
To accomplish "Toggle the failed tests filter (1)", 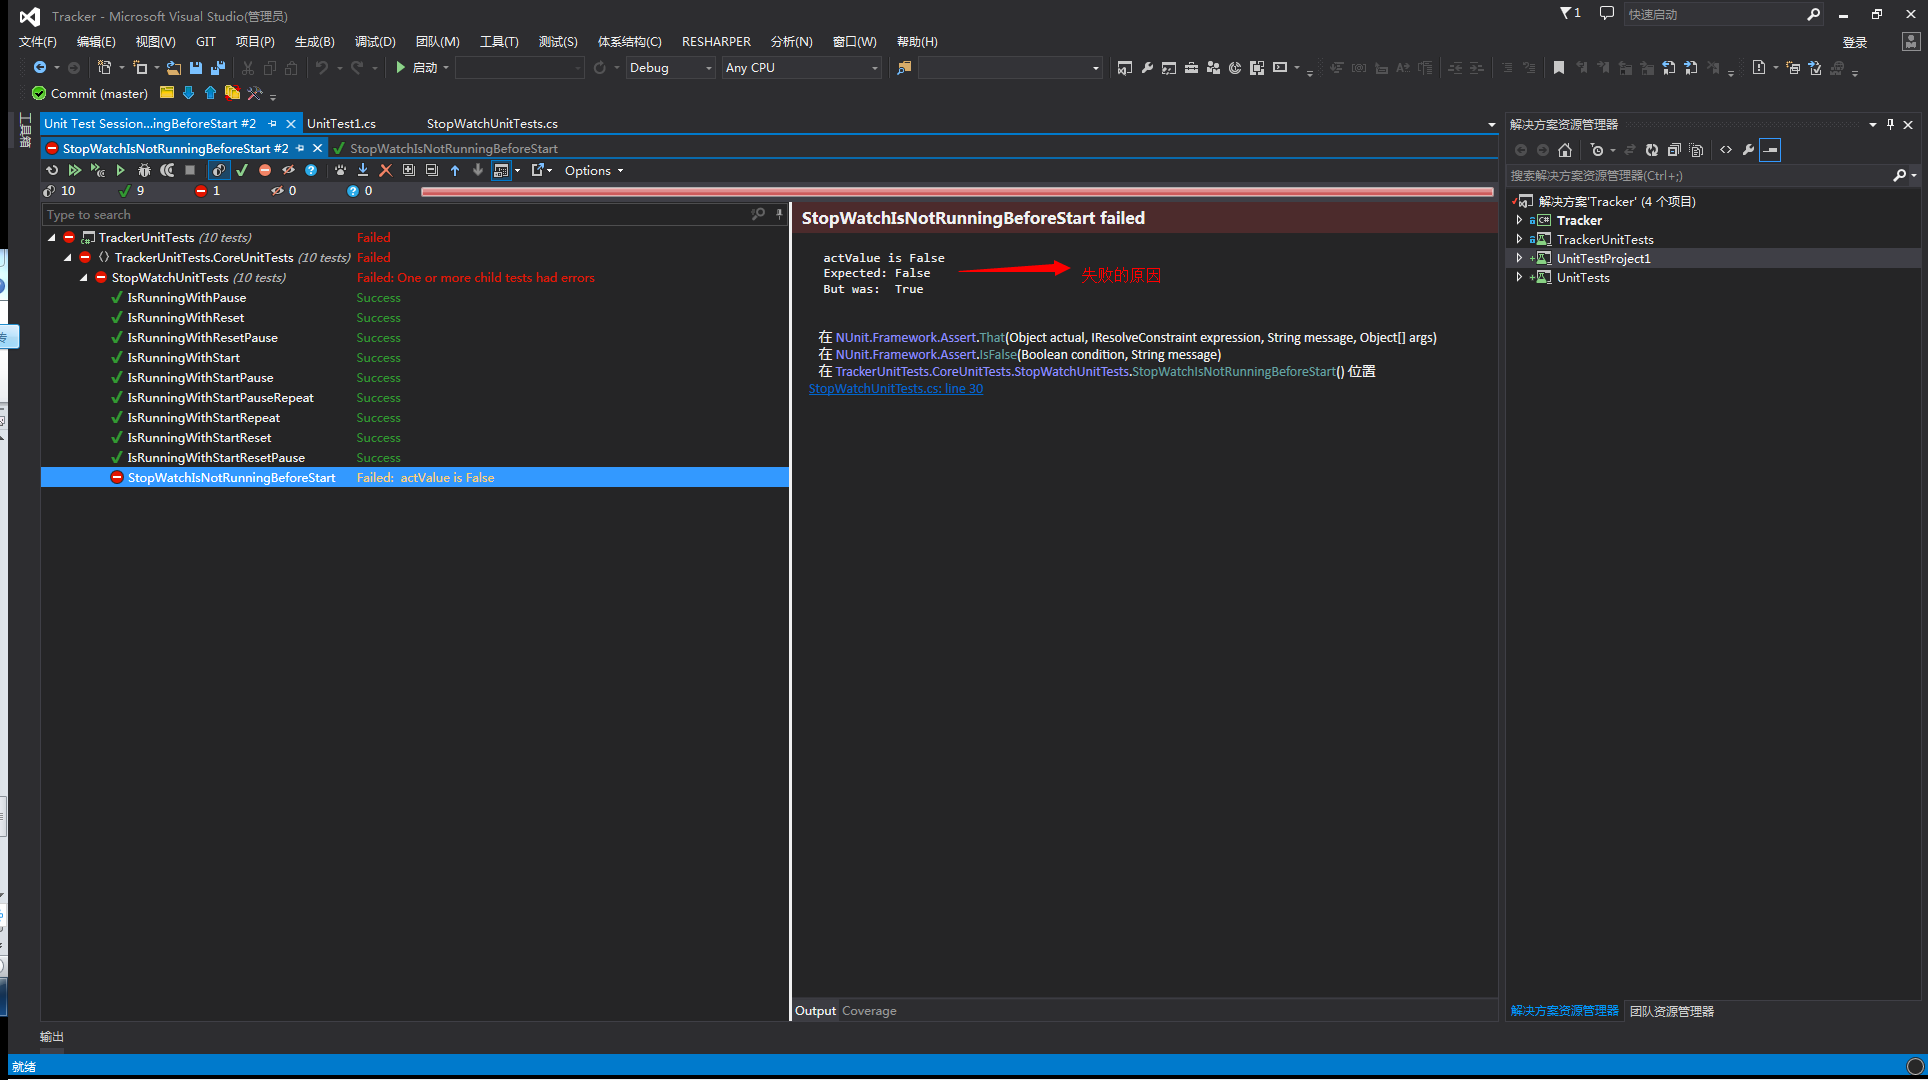I will click(208, 190).
